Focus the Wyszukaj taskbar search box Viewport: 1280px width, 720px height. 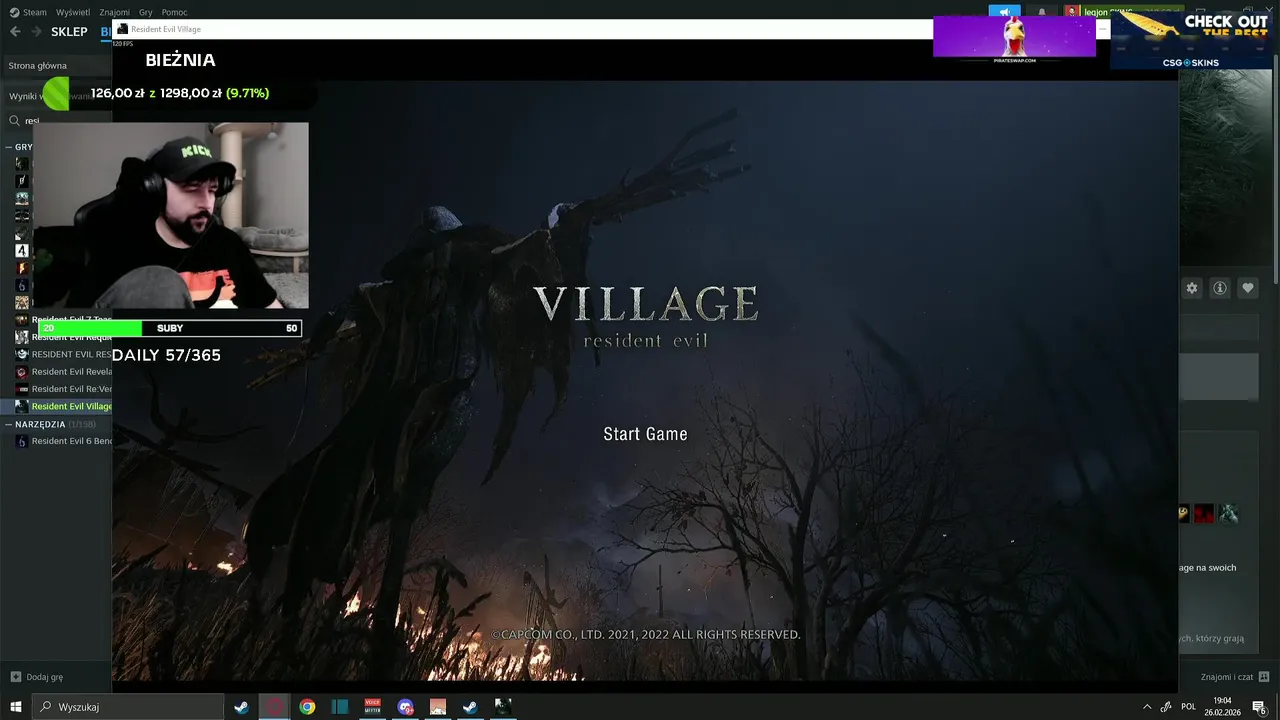point(128,707)
